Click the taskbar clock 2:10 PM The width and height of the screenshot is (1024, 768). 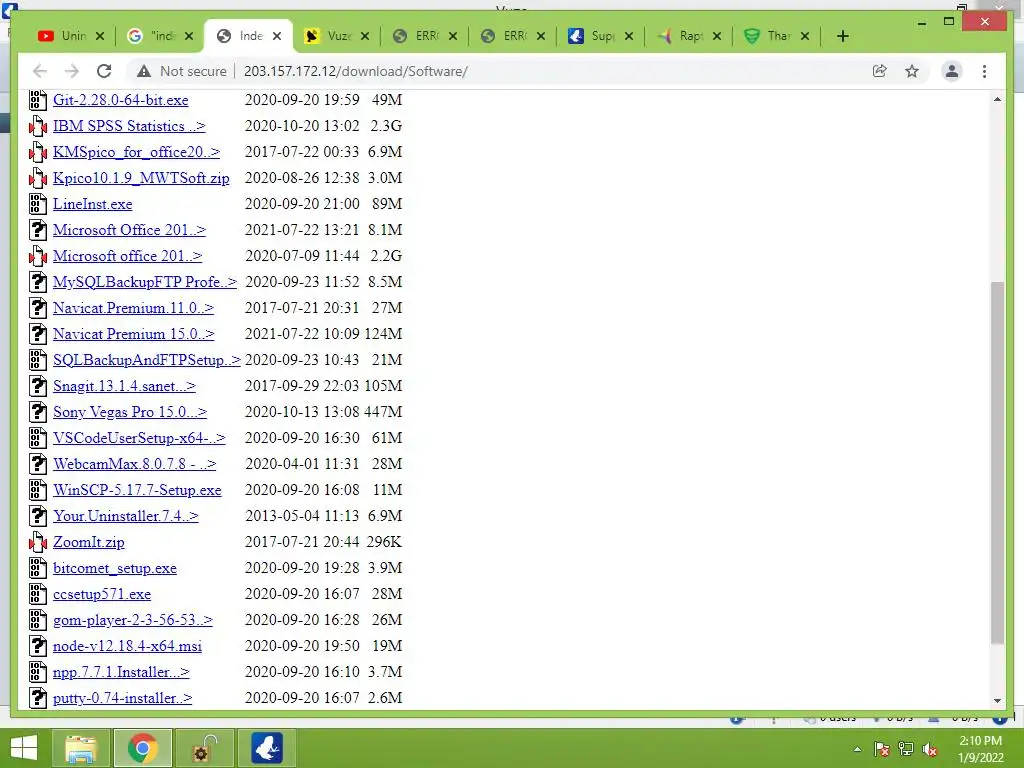click(980, 748)
